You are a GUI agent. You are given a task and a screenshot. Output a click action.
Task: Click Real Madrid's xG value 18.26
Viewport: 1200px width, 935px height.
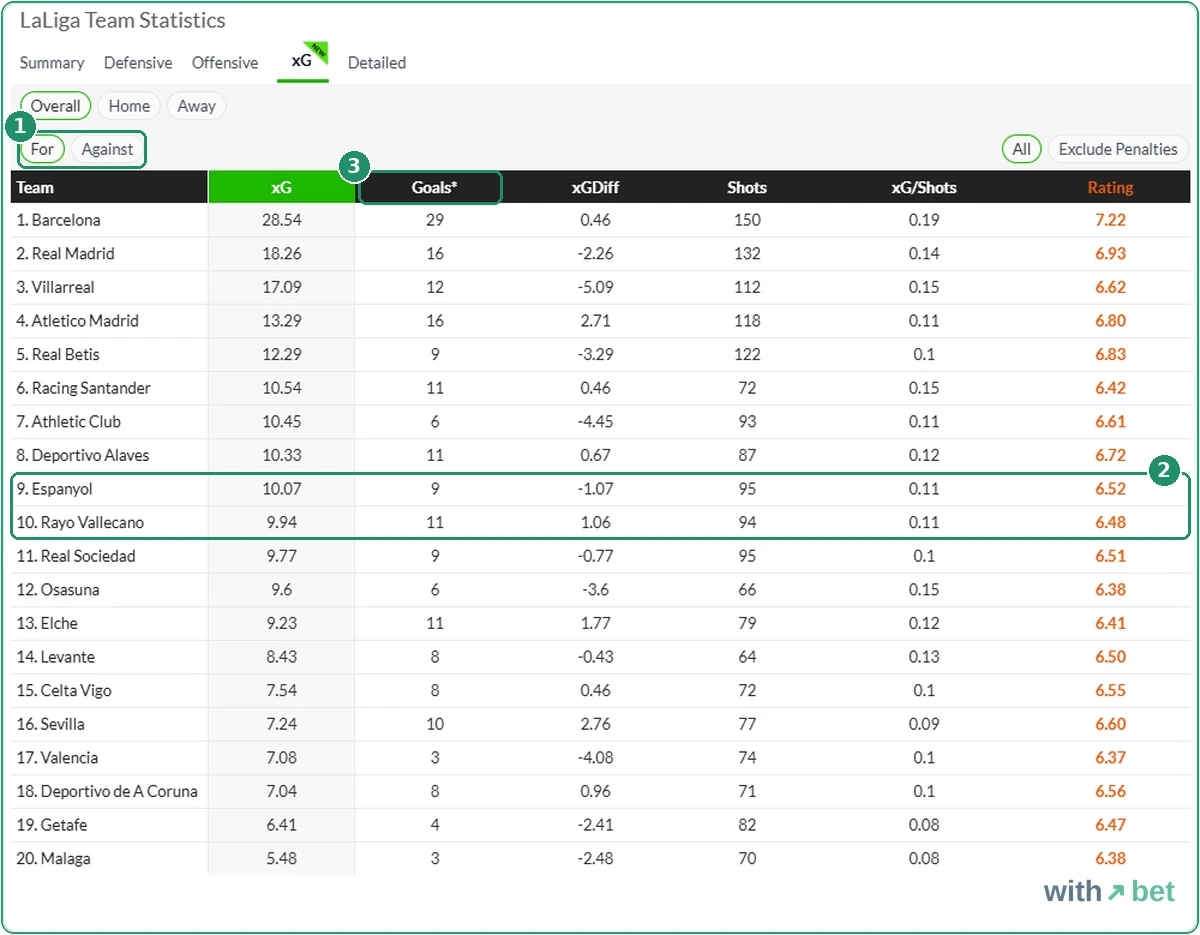pyautogui.click(x=282, y=254)
